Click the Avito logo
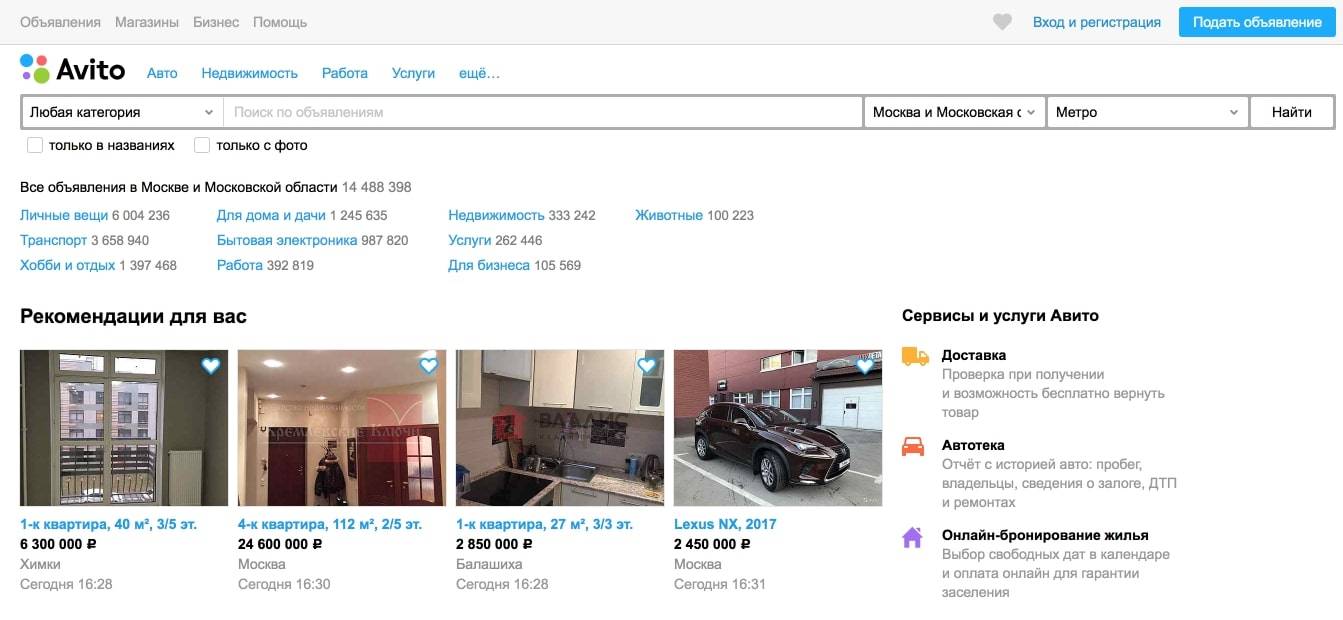This screenshot has height=620, width=1343. coord(73,69)
